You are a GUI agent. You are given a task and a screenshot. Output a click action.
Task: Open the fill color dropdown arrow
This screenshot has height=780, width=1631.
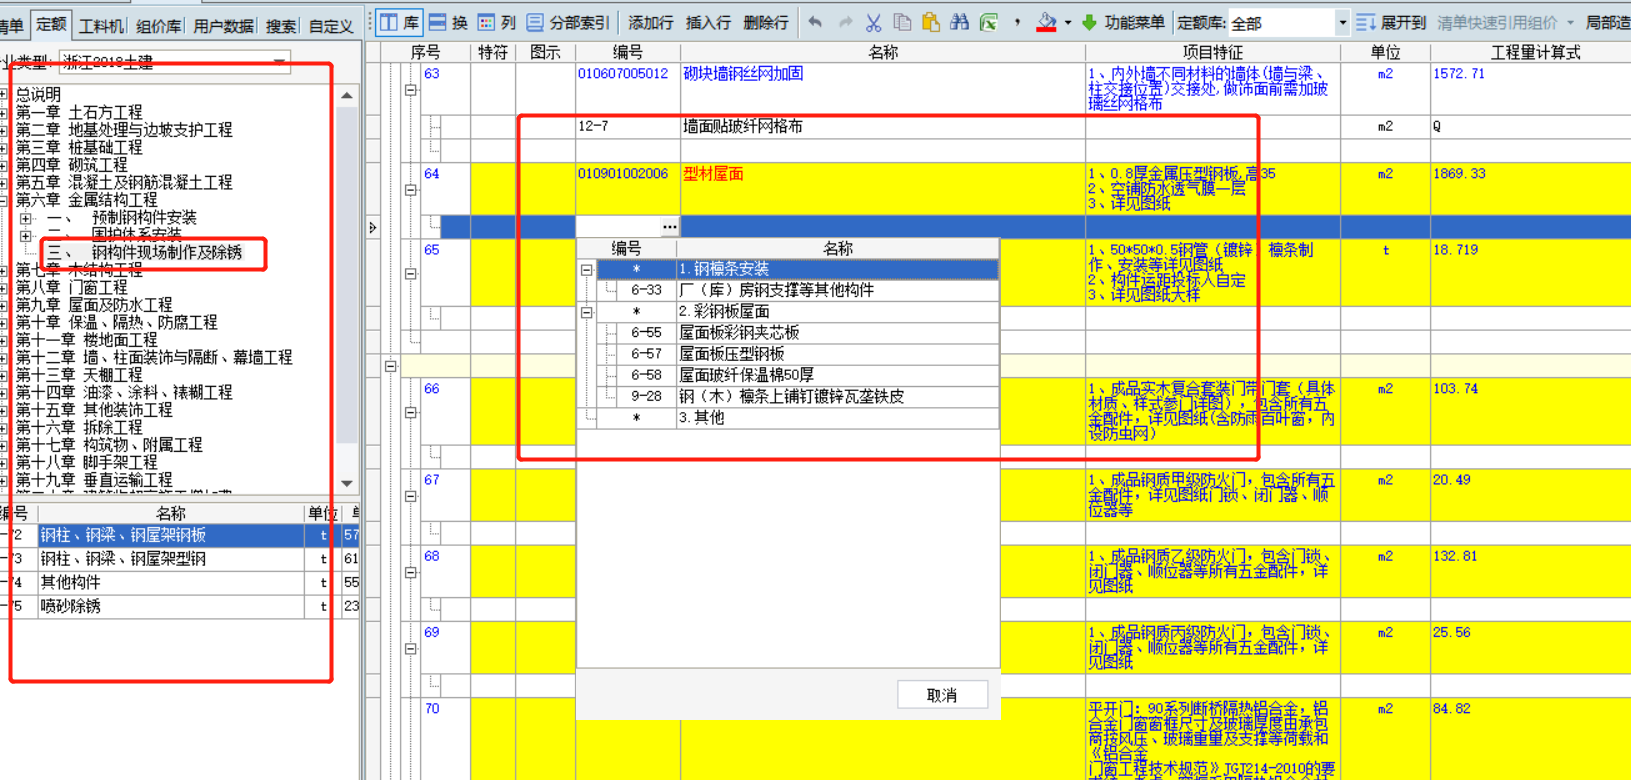[1068, 22]
